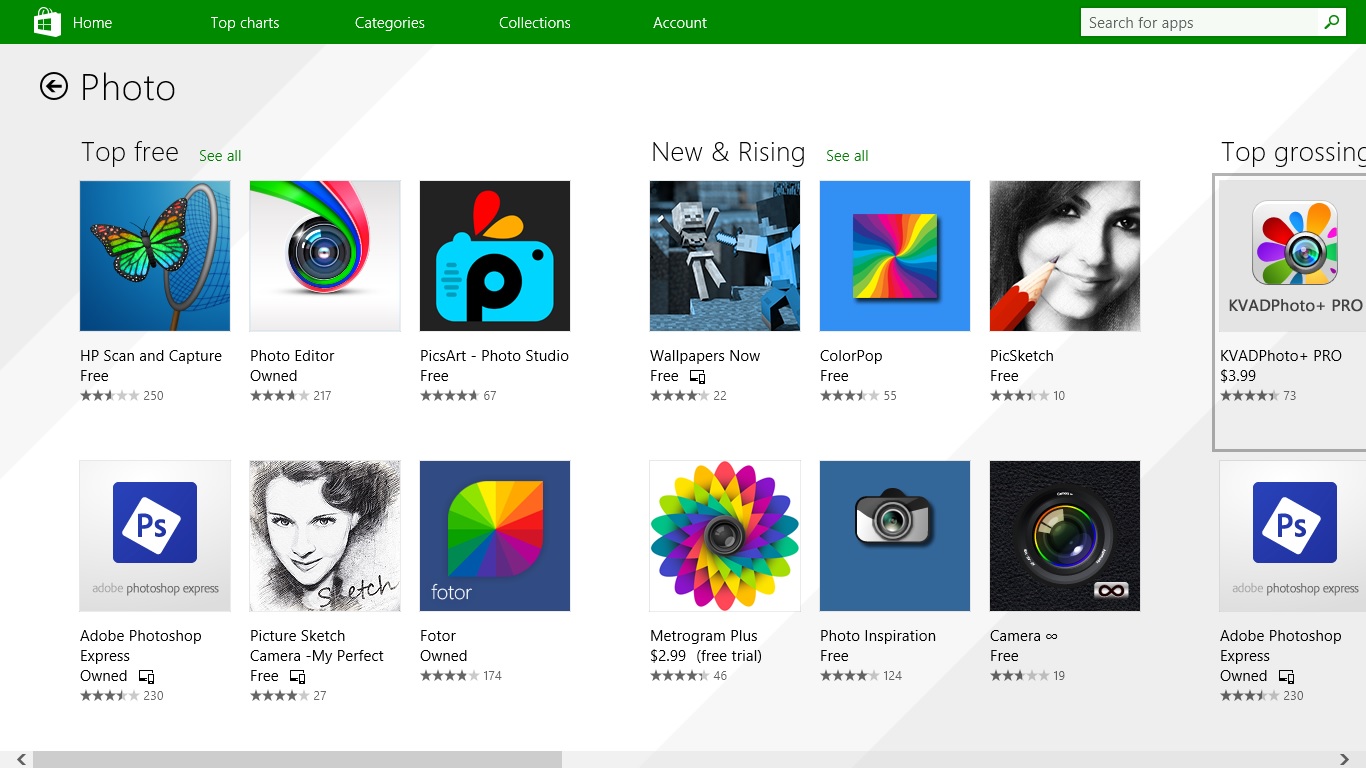Click the Photo Inspiration 124 ratings stars

(x=850, y=676)
